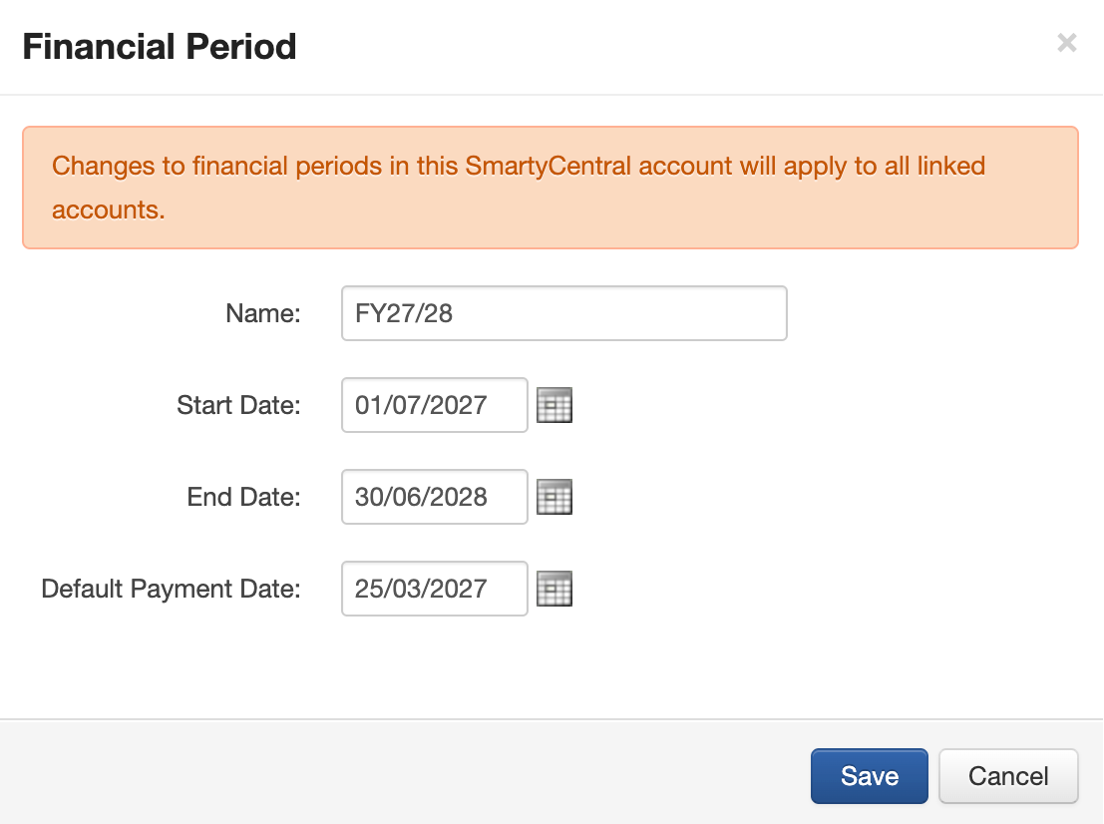
Task: Click the Start Date: label
Action: pyautogui.click(x=238, y=405)
